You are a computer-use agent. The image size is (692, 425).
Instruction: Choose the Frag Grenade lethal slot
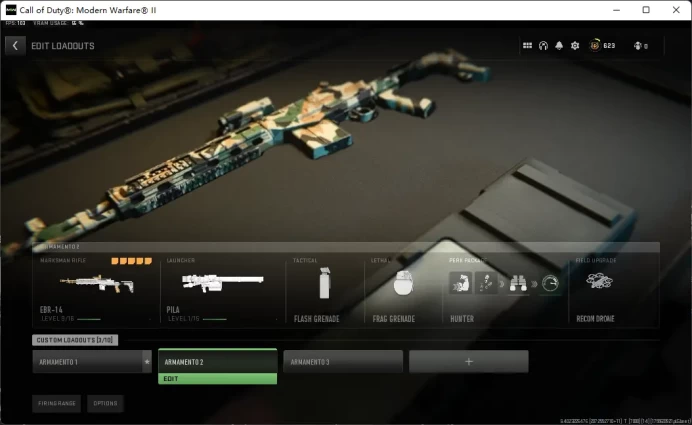pyautogui.click(x=403, y=290)
